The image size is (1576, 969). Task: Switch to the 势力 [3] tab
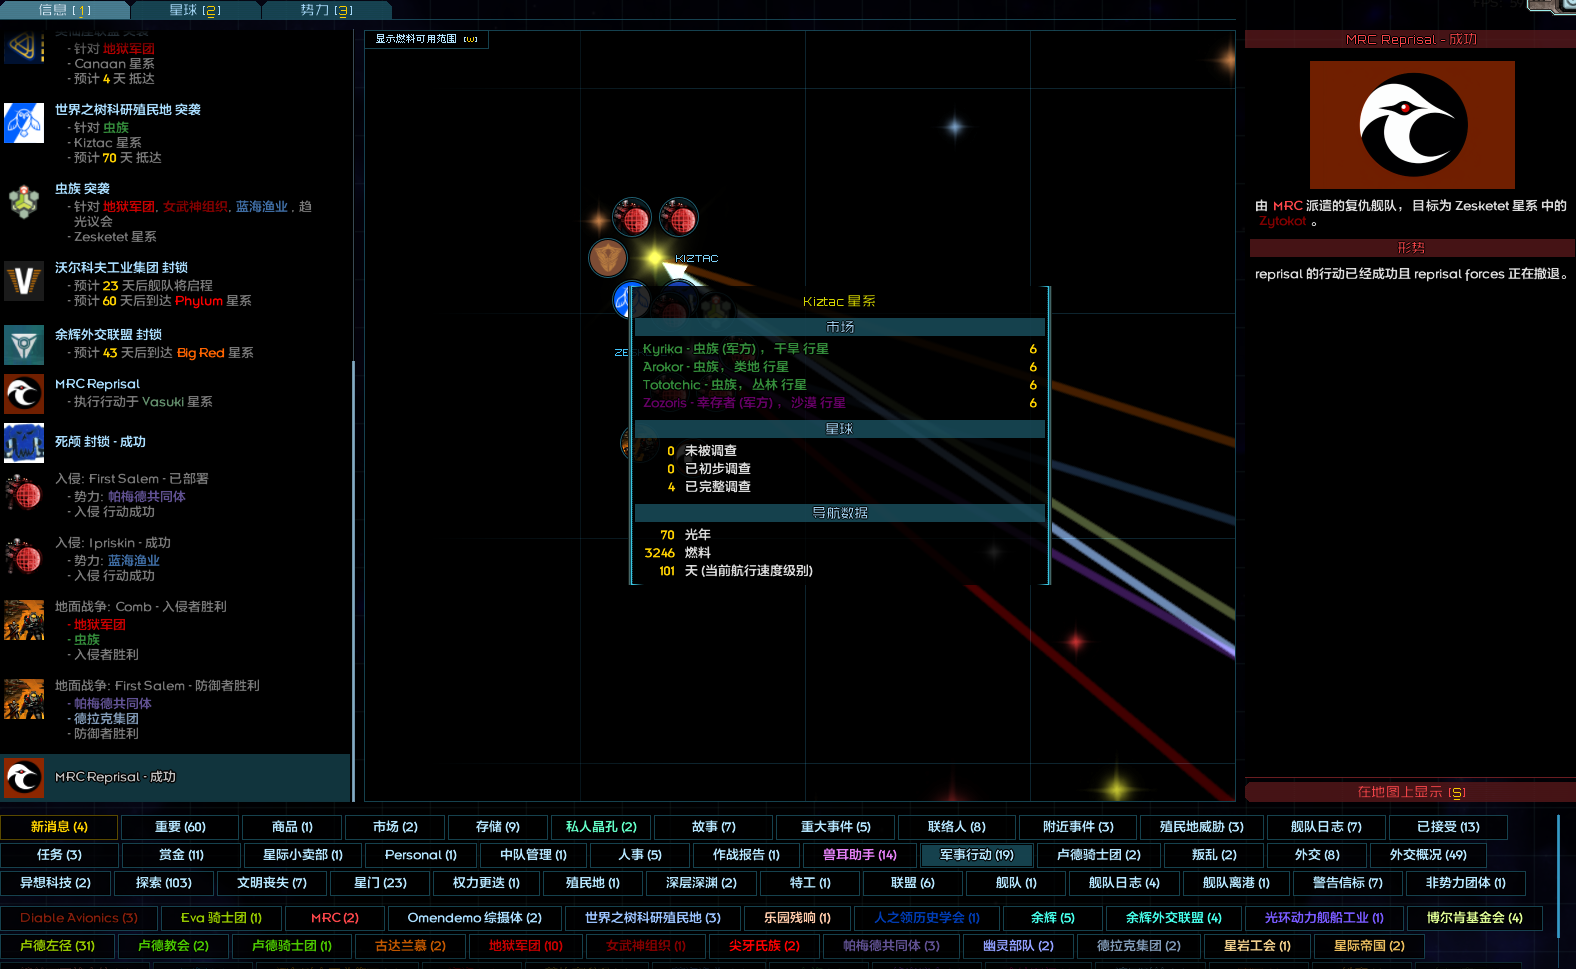click(326, 10)
